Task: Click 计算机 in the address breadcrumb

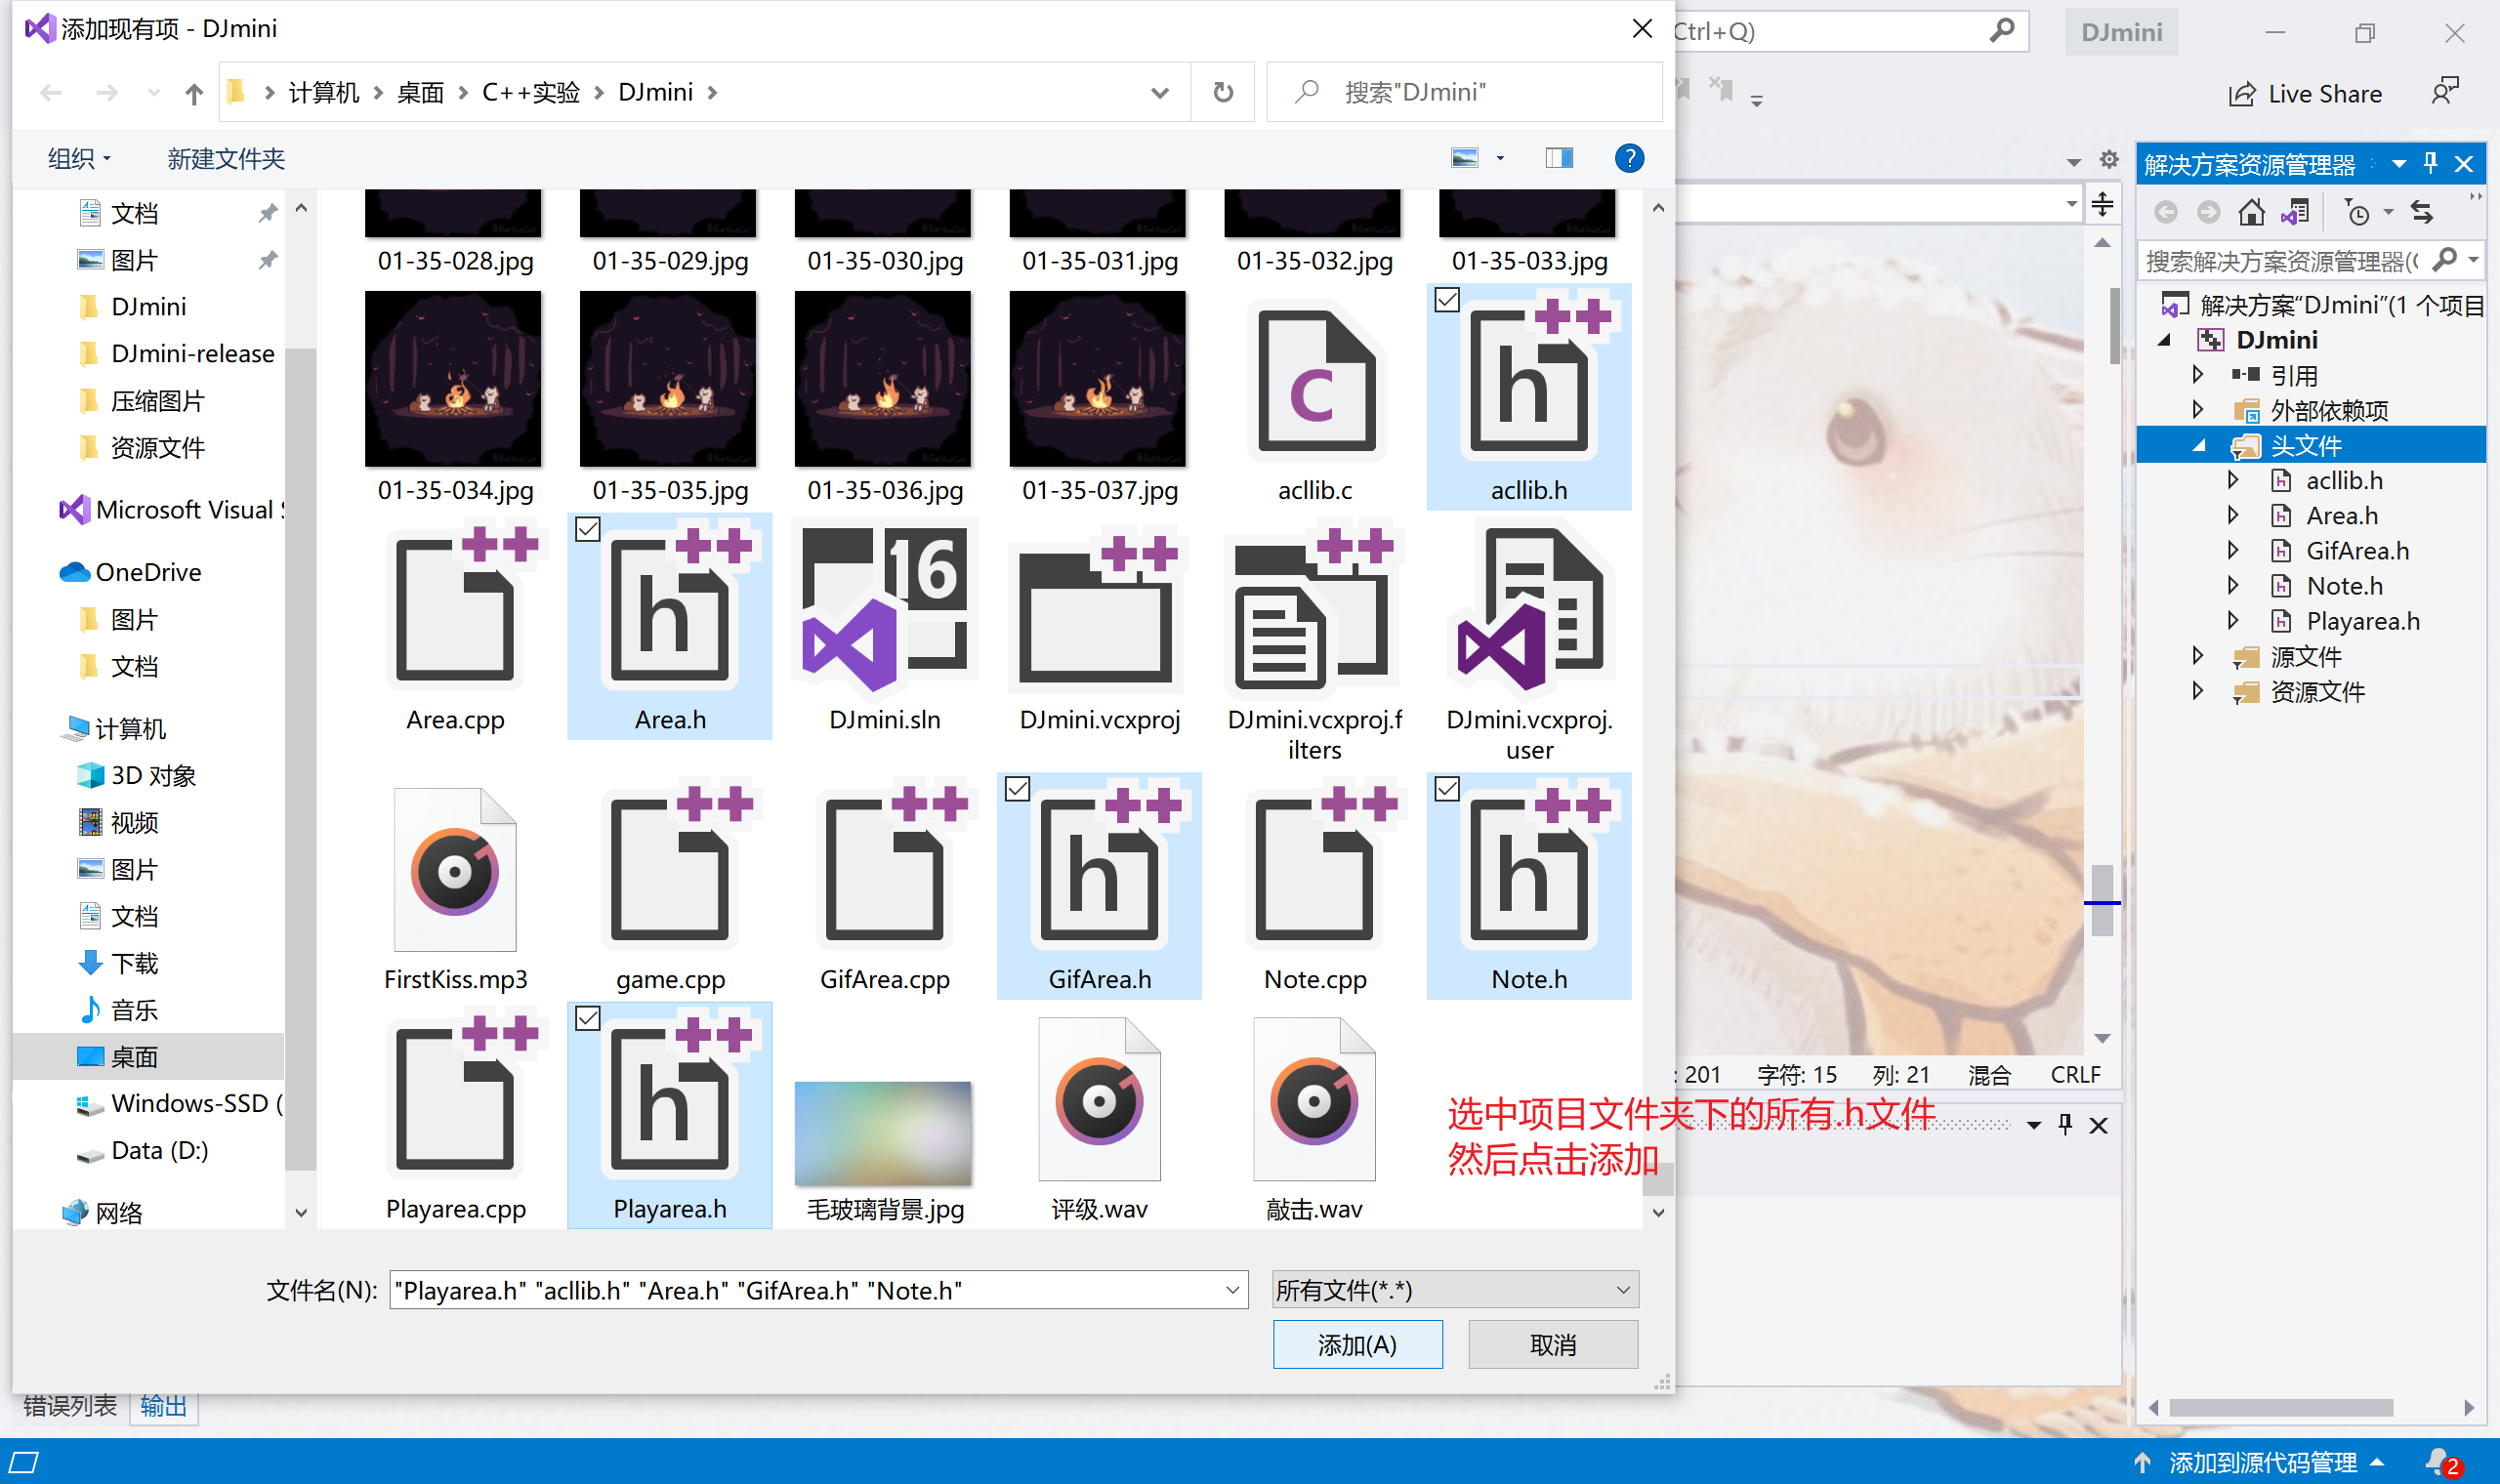Action: [x=323, y=93]
